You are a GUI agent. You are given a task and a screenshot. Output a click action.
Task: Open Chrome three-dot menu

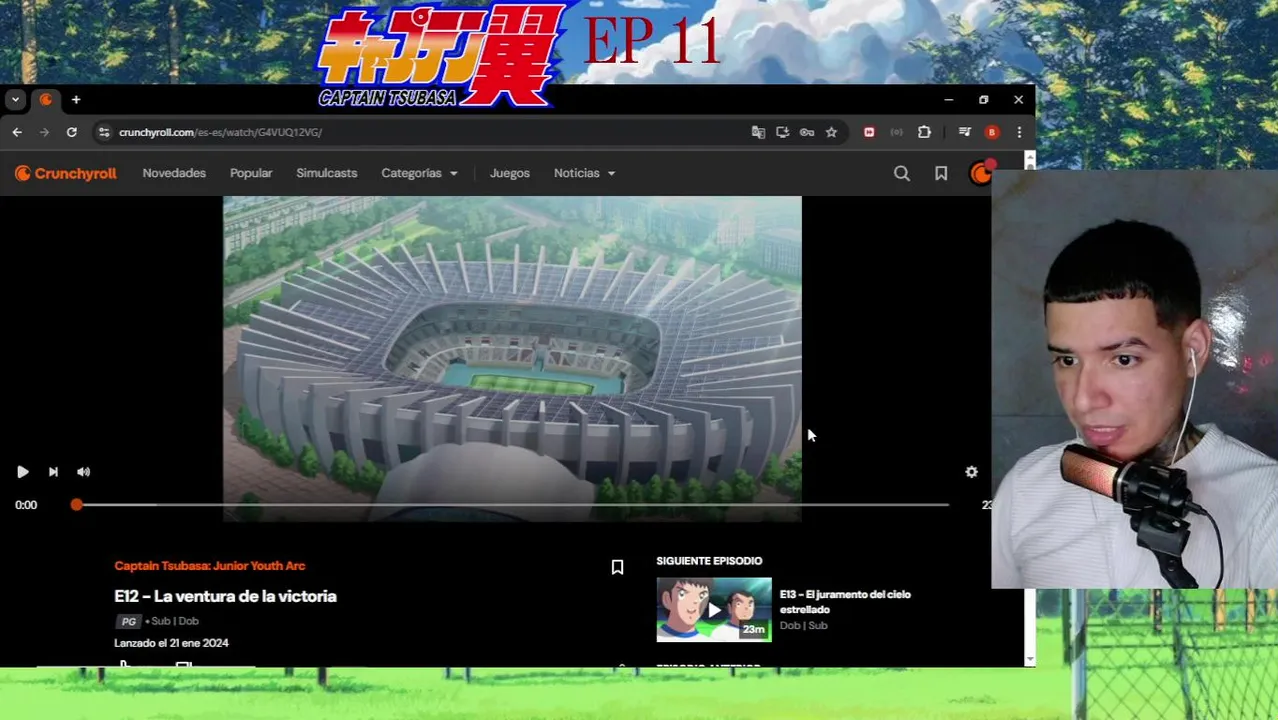click(x=1019, y=132)
